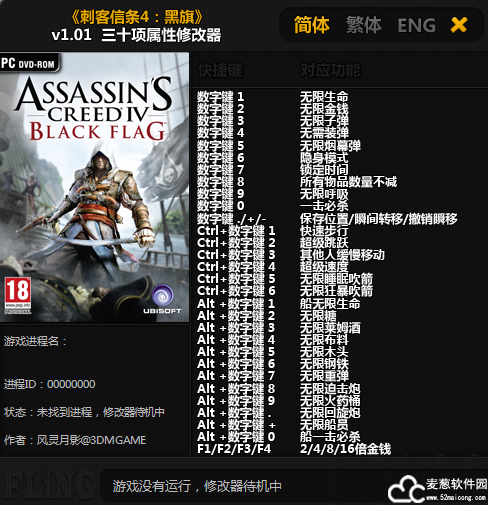Select the 一击必杀 cheat entry
This screenshot has width=488, height=505.
coord(324,206)
